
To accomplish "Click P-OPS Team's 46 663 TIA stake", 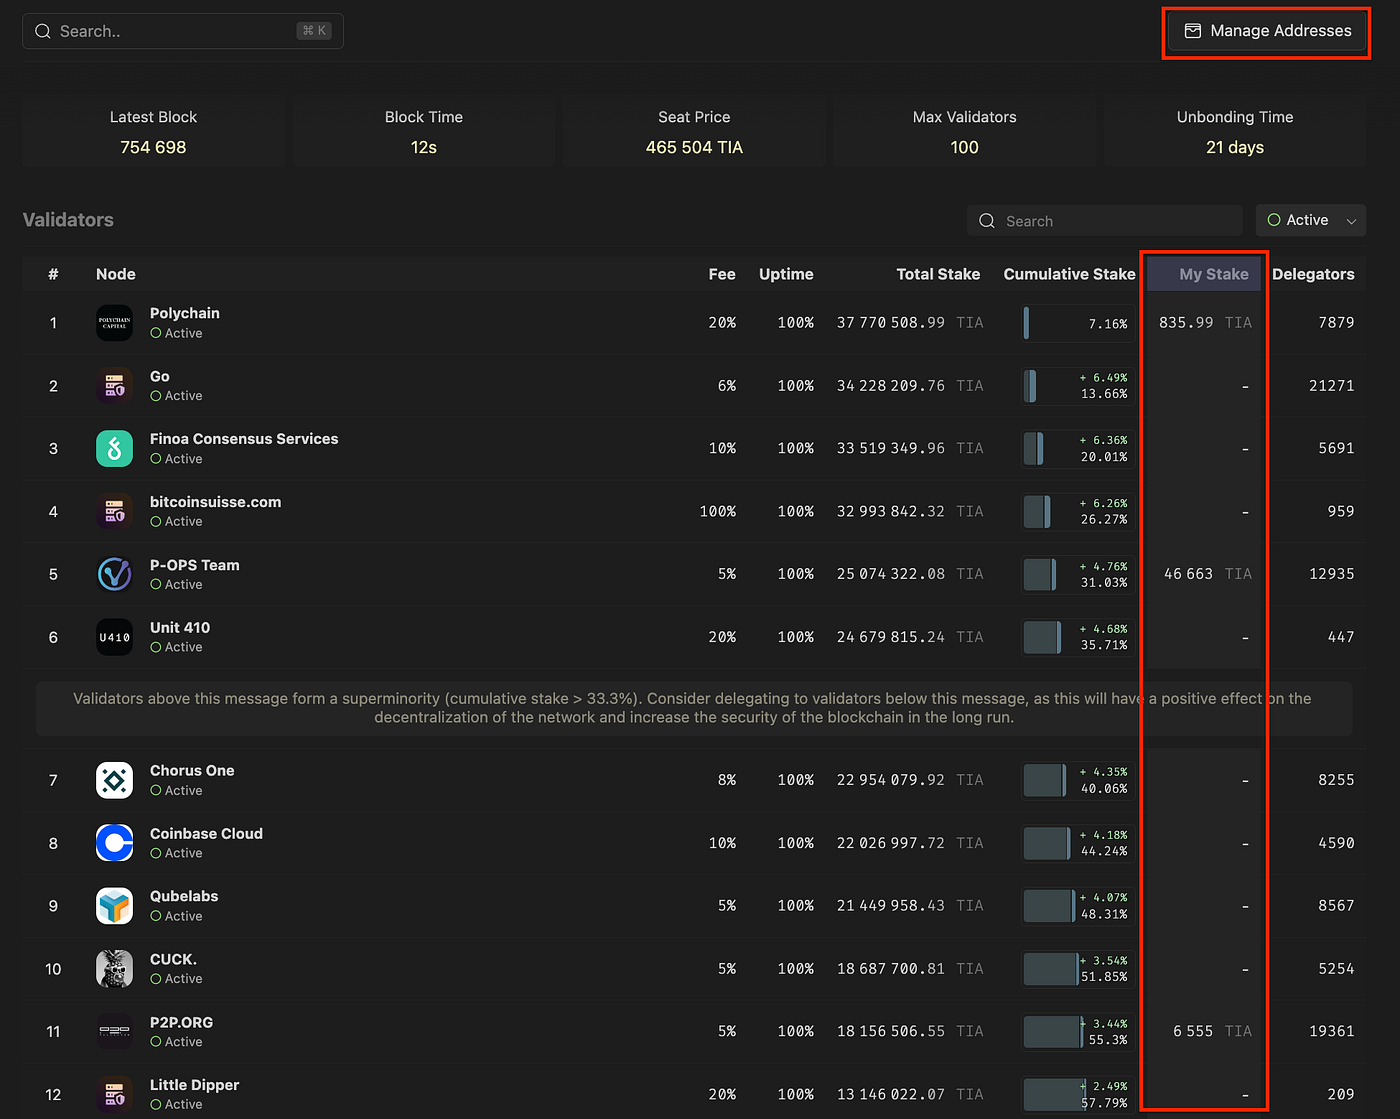I will pyautogui.click(x=1207, y=574).
